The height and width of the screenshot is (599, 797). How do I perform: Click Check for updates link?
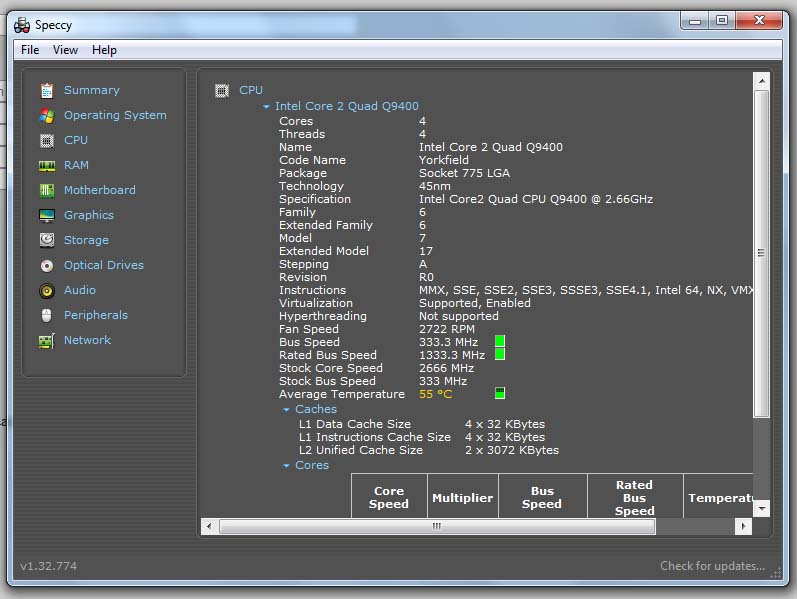point(712,566)
